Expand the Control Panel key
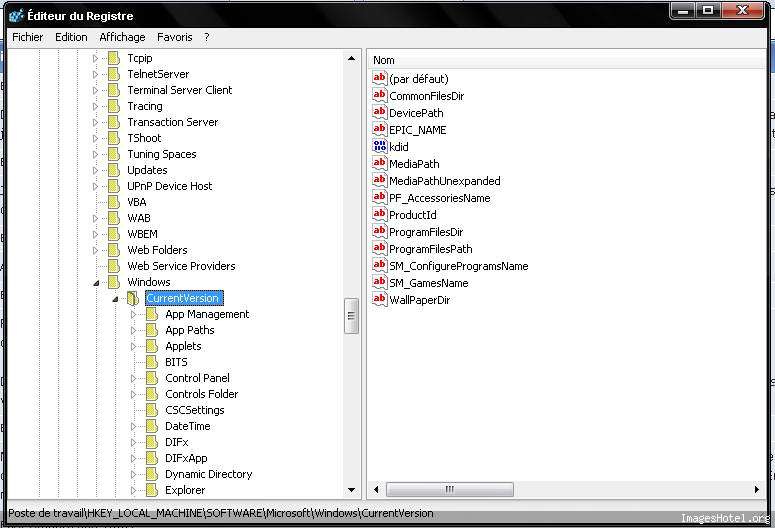Screen dimensions: 775x528 point(133,379)
